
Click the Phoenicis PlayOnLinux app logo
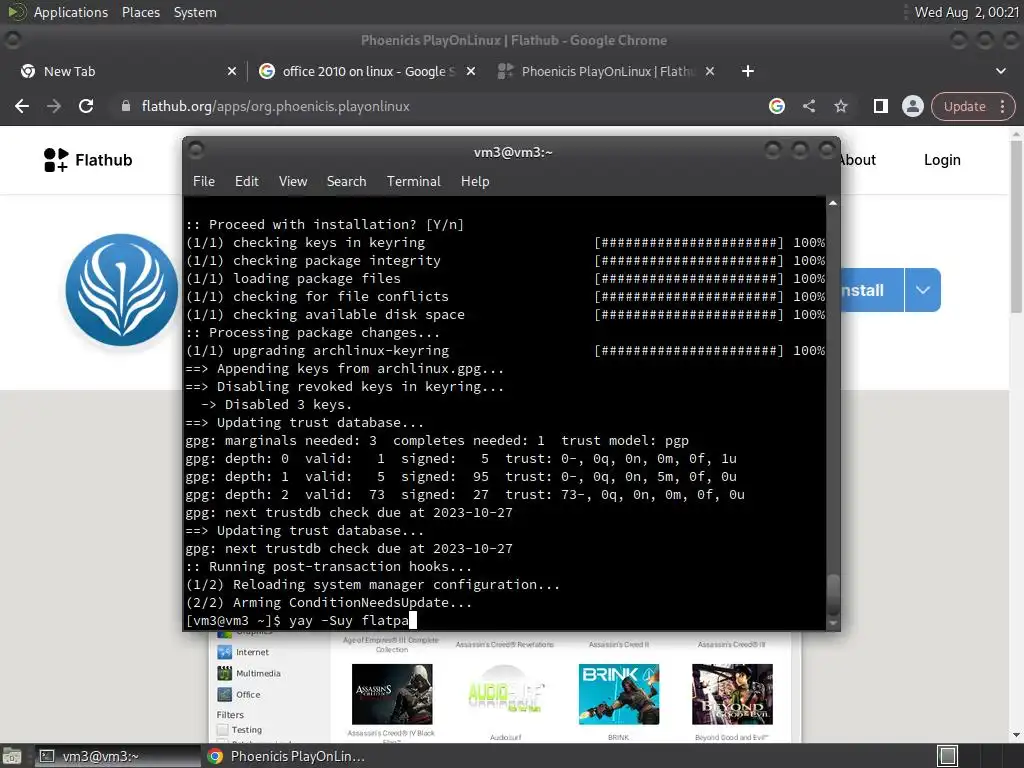(x=121, y=290)
